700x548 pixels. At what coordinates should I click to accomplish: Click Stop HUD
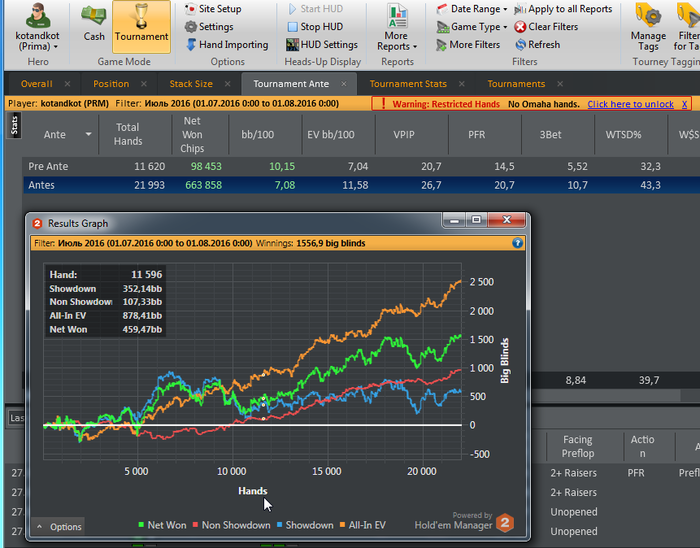(x=315, y=27)
